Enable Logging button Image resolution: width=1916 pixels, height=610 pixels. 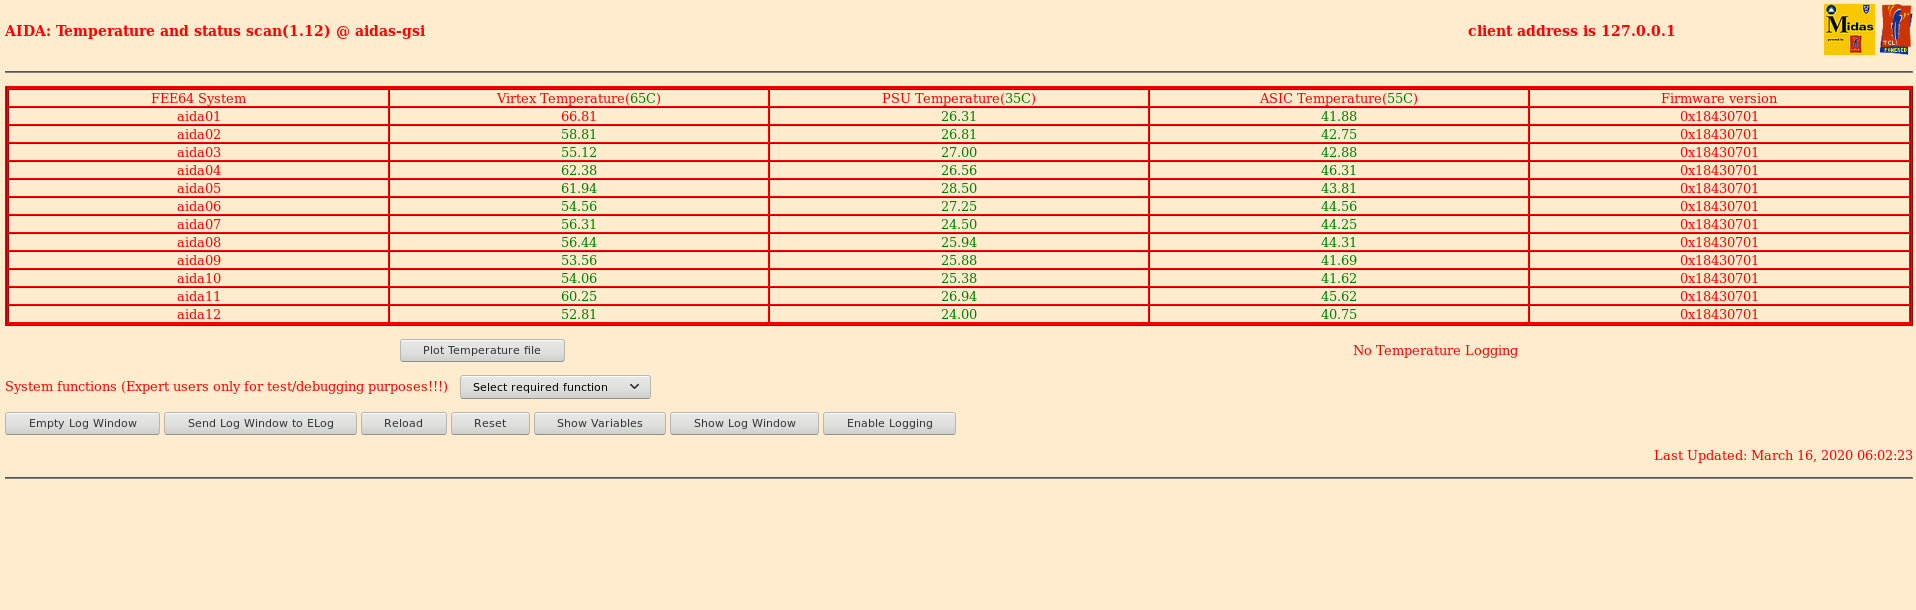click(x=890, y=423)
